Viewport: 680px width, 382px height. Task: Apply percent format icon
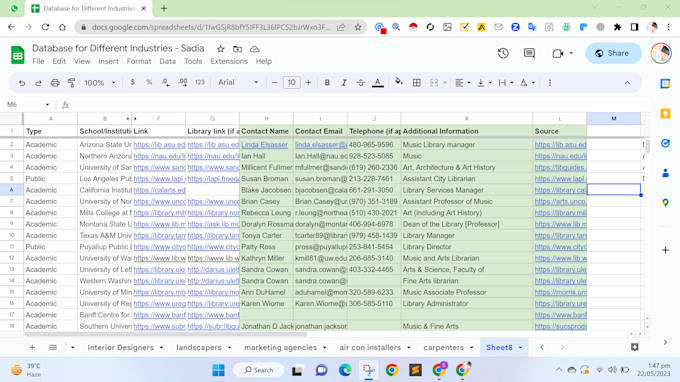coord(149,82)
